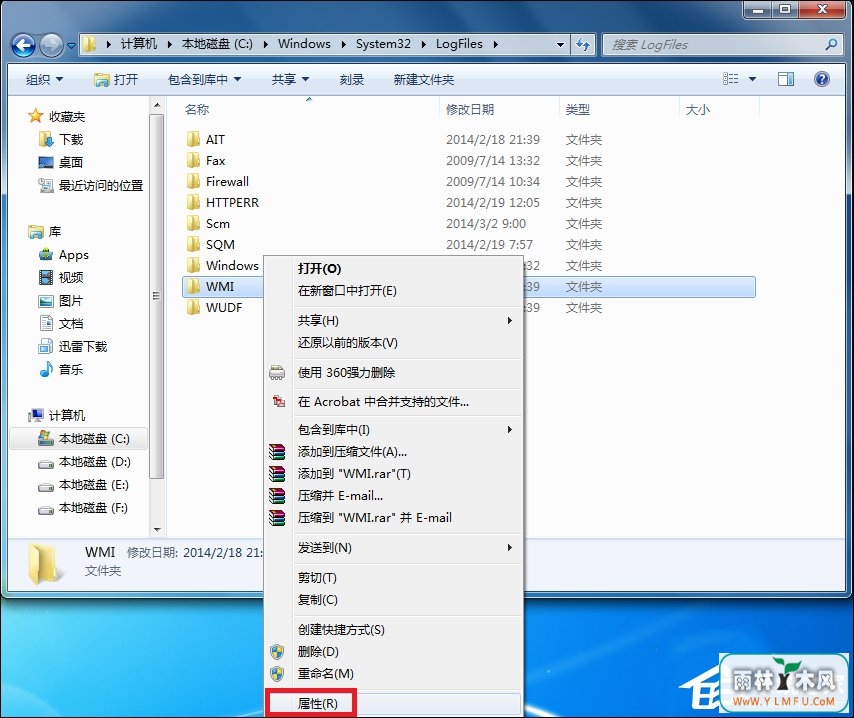Choose 使用 360强力删除
Image resolution: width=854 pixels, height=718 pixels.
click(393, 373)
